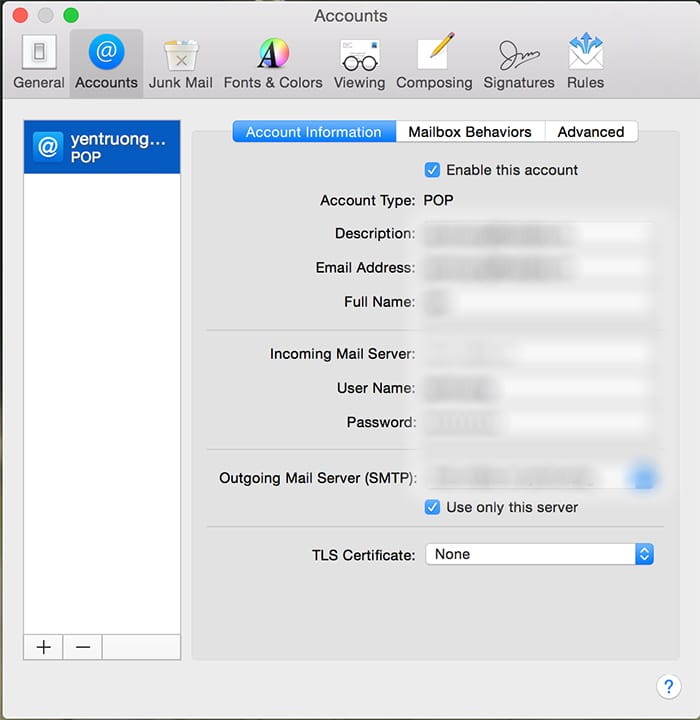The image size is (700, 720).
Task: Open the Advanced tab
Action: (x=590, y=132)
